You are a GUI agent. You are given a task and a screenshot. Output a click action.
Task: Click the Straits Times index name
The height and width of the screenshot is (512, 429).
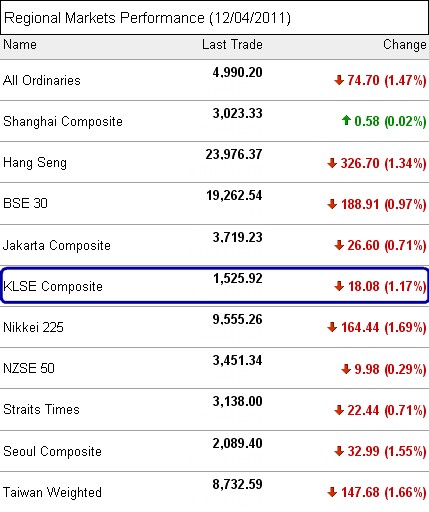click(x=41, y=409)
